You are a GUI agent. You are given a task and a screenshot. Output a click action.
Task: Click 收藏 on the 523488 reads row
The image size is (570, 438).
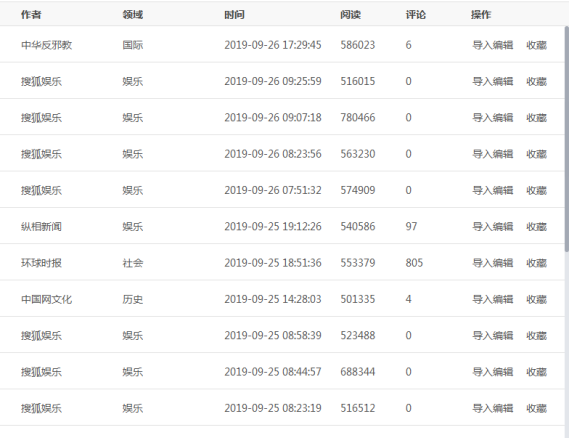click(x=537, y=335)
